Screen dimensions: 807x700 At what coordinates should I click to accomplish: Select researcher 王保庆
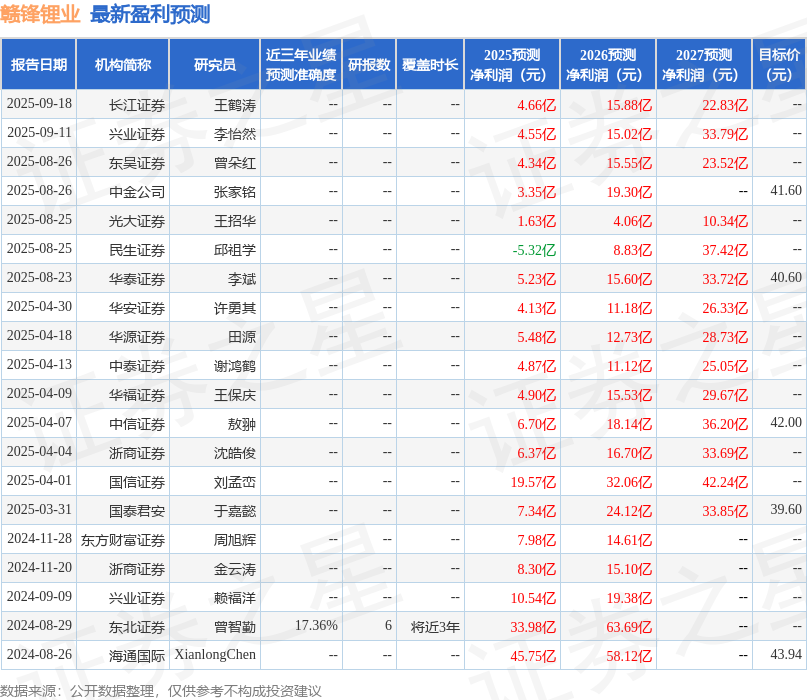pos(235,395)
